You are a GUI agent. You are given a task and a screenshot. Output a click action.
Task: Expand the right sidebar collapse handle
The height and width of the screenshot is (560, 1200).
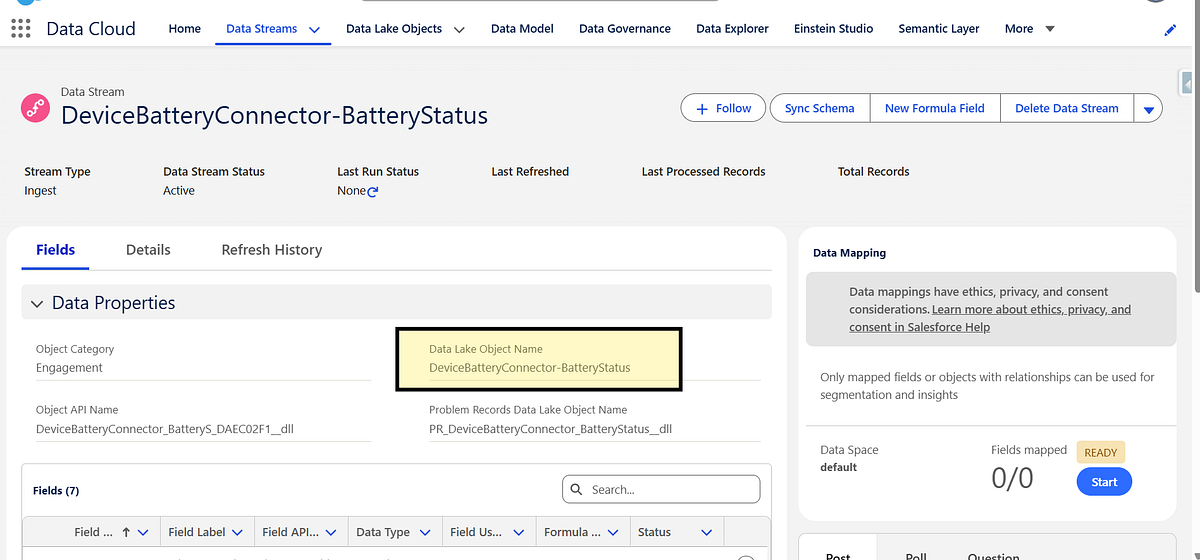click(x=1187, y=82)
